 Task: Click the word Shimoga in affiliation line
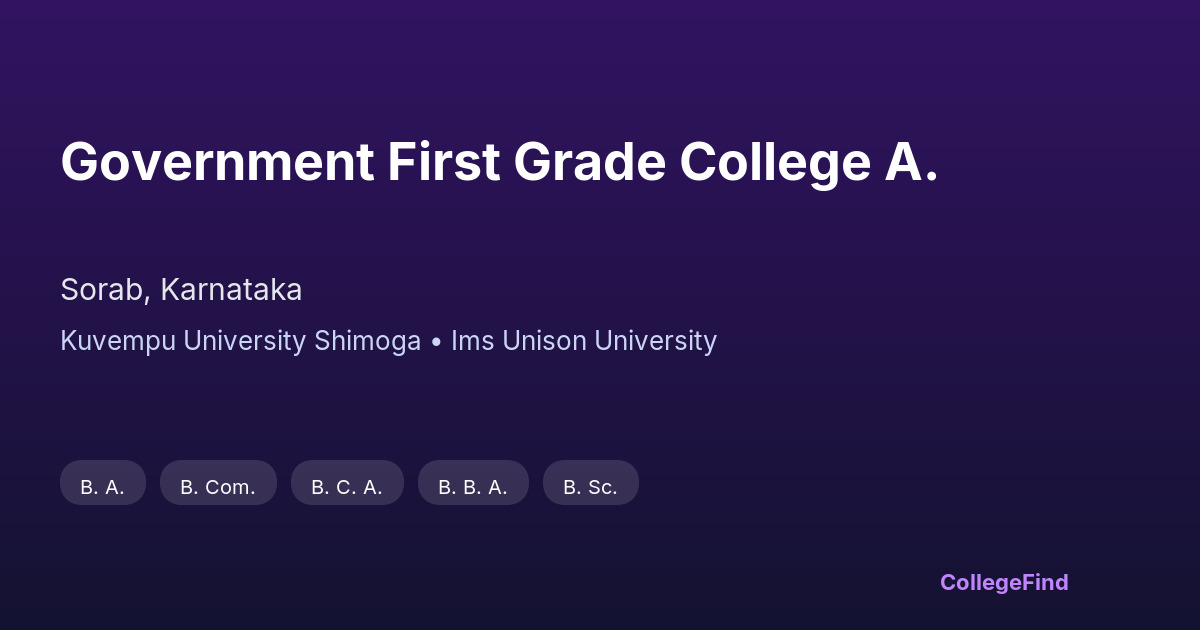(367, 341)
